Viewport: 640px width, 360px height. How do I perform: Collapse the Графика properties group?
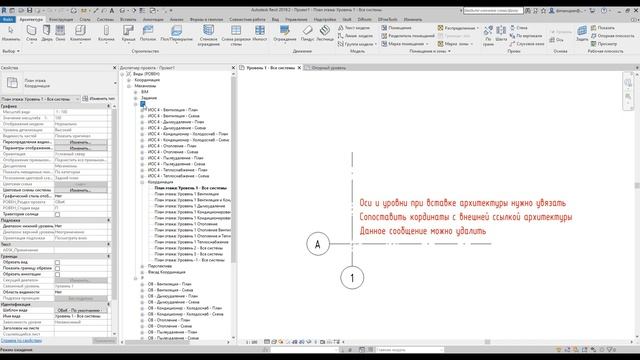coord(109,106)
